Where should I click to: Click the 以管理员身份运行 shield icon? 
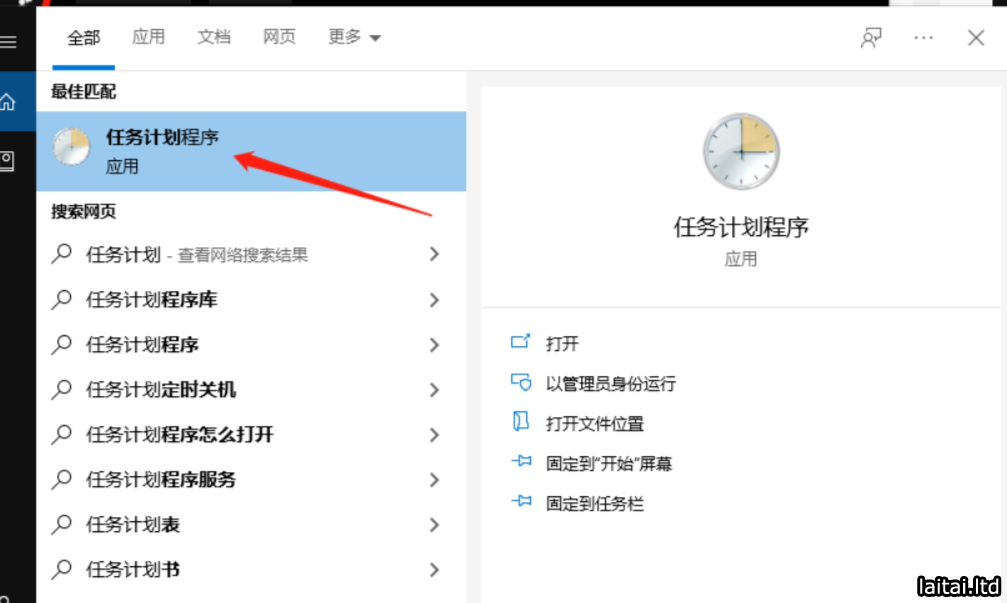click(x=520, y=382)
